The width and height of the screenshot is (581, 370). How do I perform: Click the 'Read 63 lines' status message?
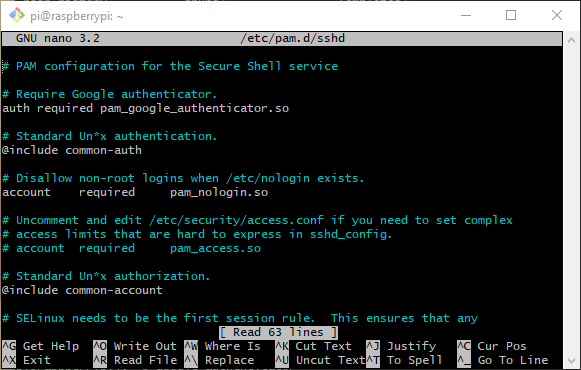278,332
